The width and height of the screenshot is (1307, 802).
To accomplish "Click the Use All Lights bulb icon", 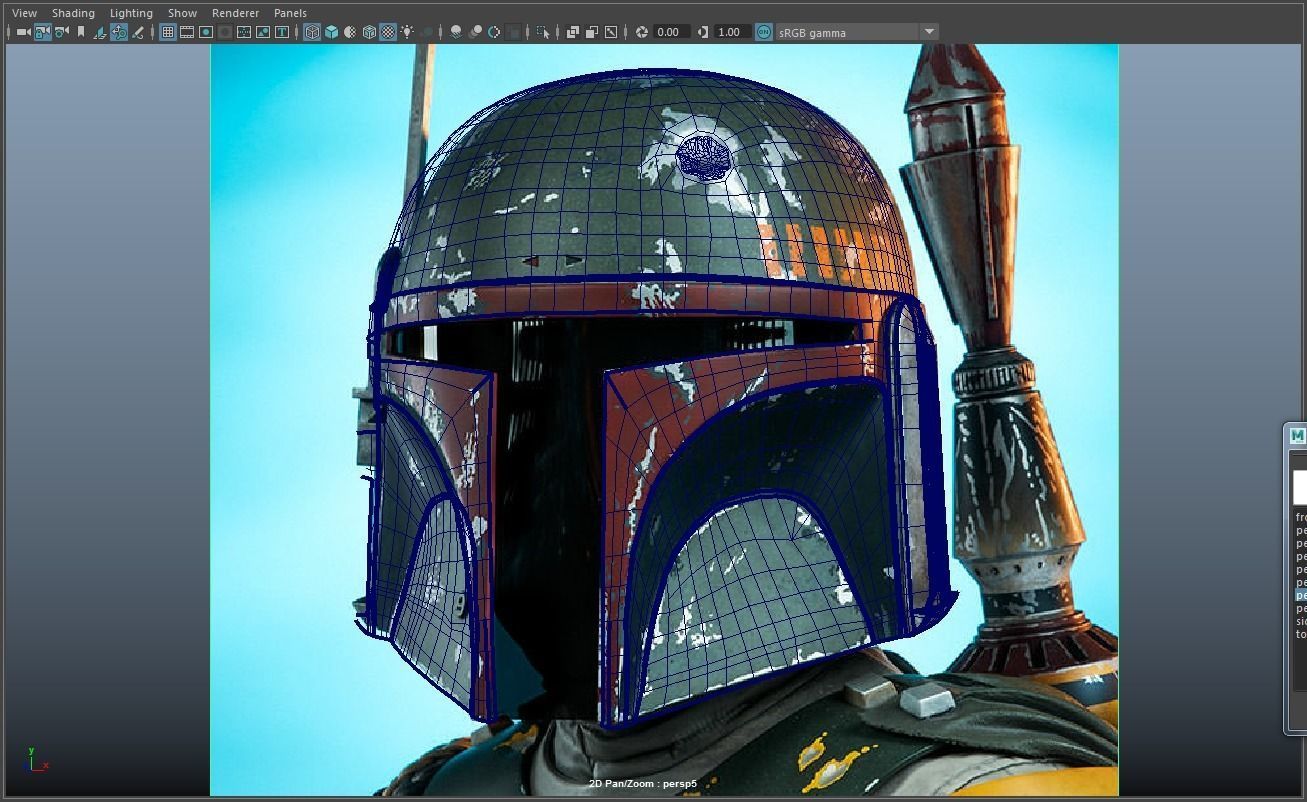I will pos(407,32).
